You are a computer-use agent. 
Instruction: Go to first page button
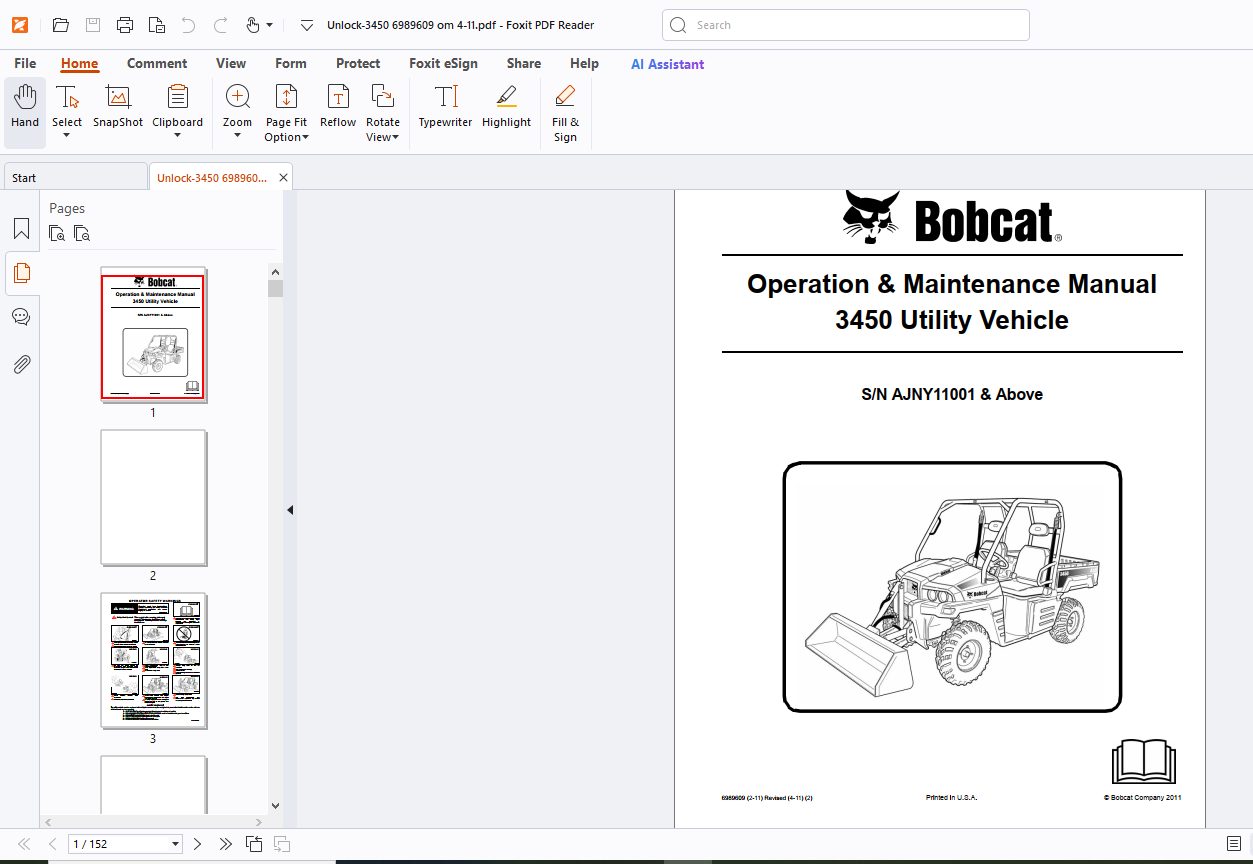pos(24,844)
